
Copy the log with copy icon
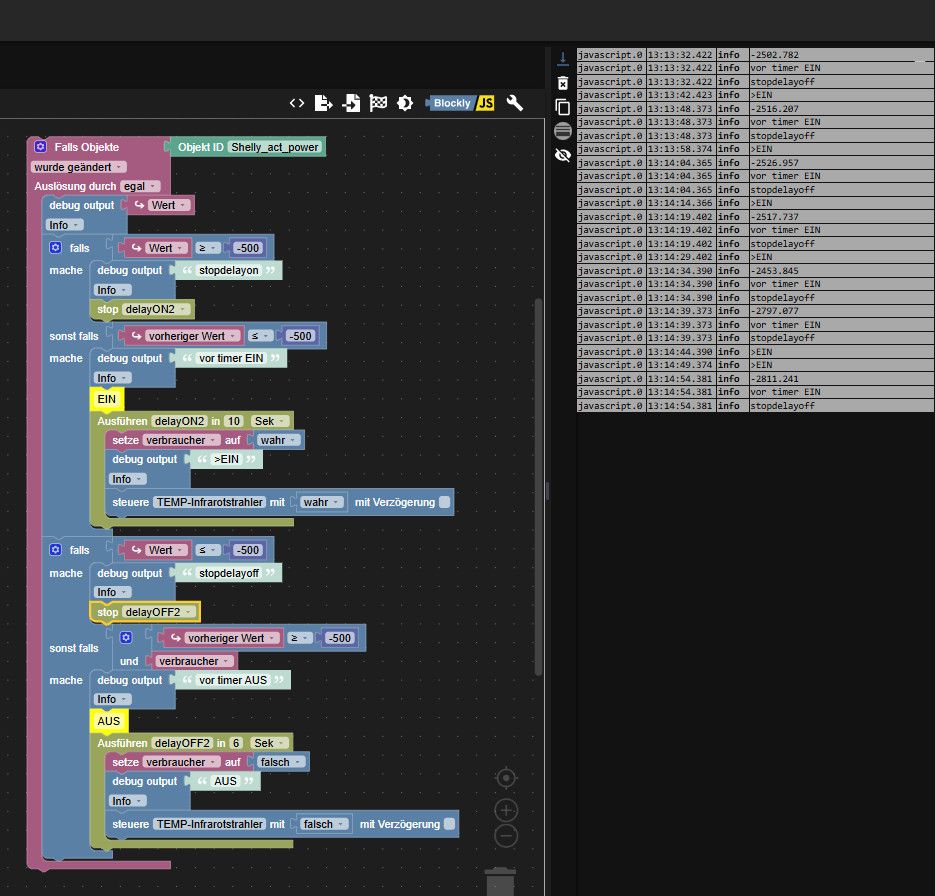[562, 107]
